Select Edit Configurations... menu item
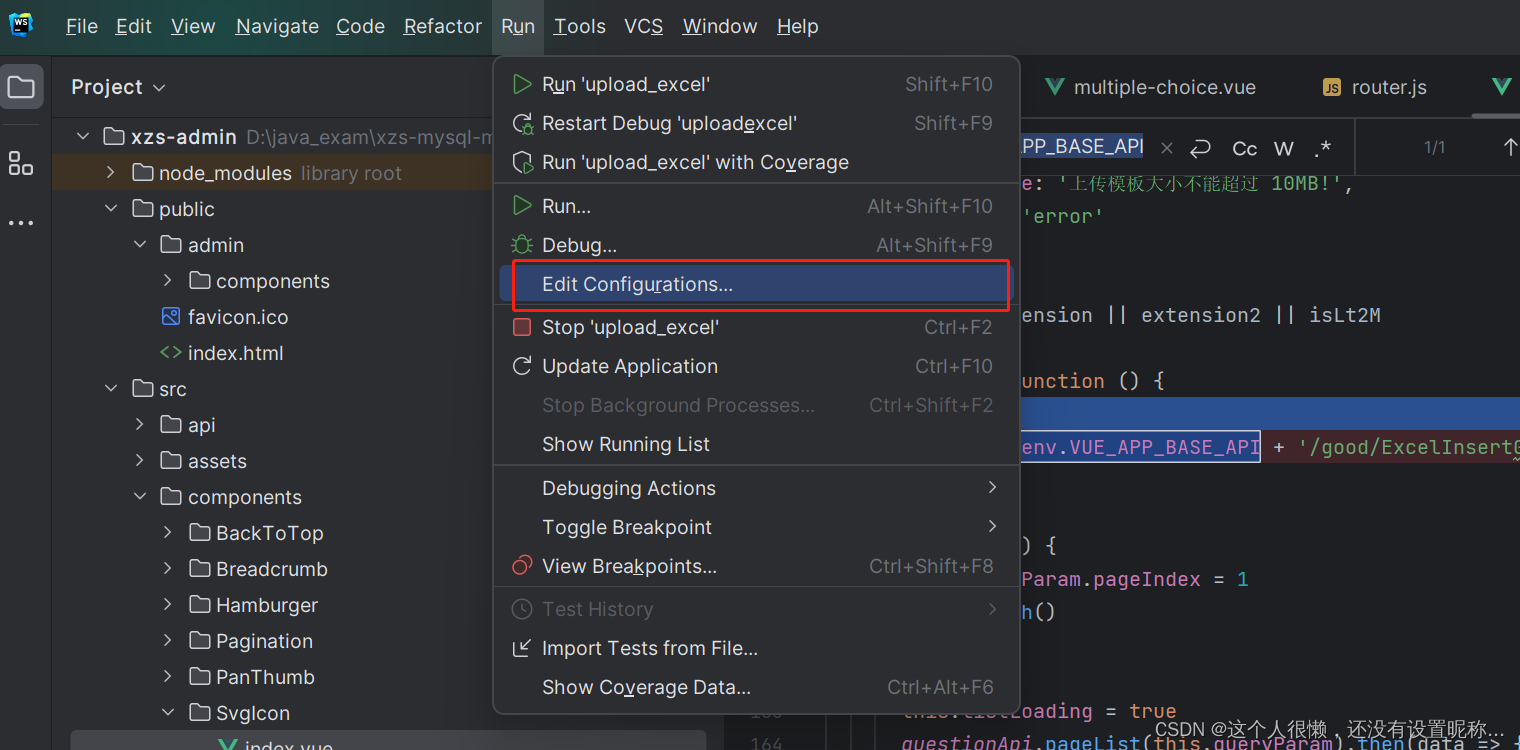 756,284
